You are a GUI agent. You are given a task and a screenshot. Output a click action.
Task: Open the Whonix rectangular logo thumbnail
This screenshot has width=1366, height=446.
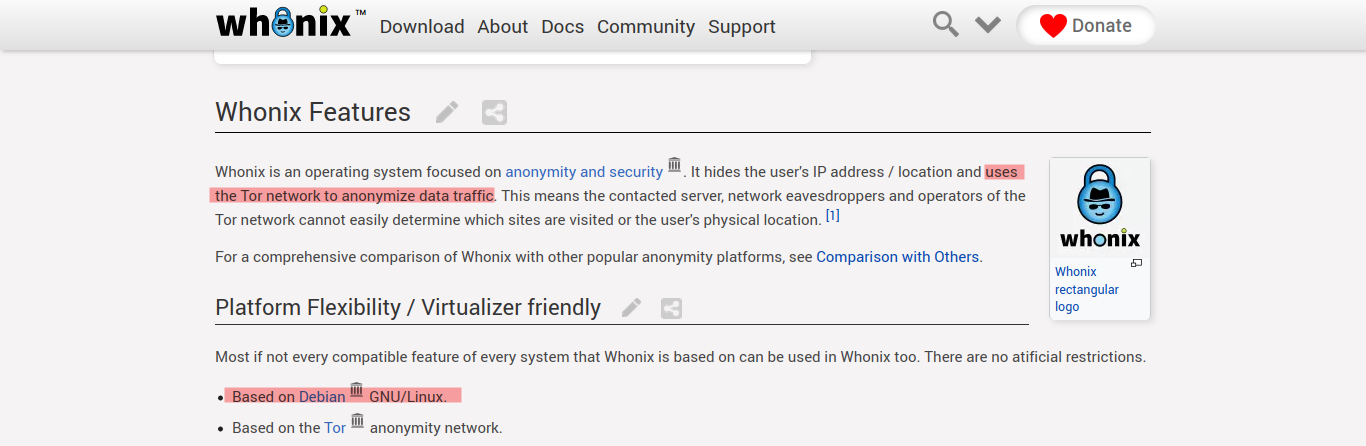[1100, 206]
